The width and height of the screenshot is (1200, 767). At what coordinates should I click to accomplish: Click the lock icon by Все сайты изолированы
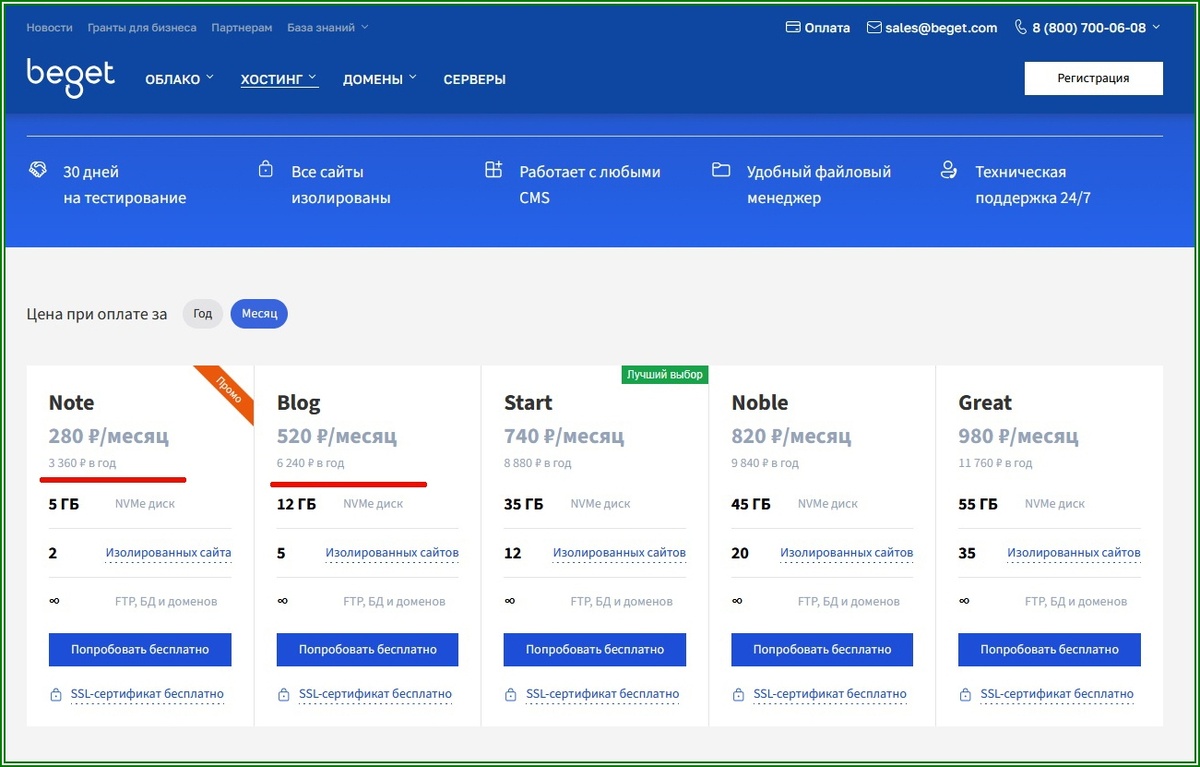pos(265,169)
